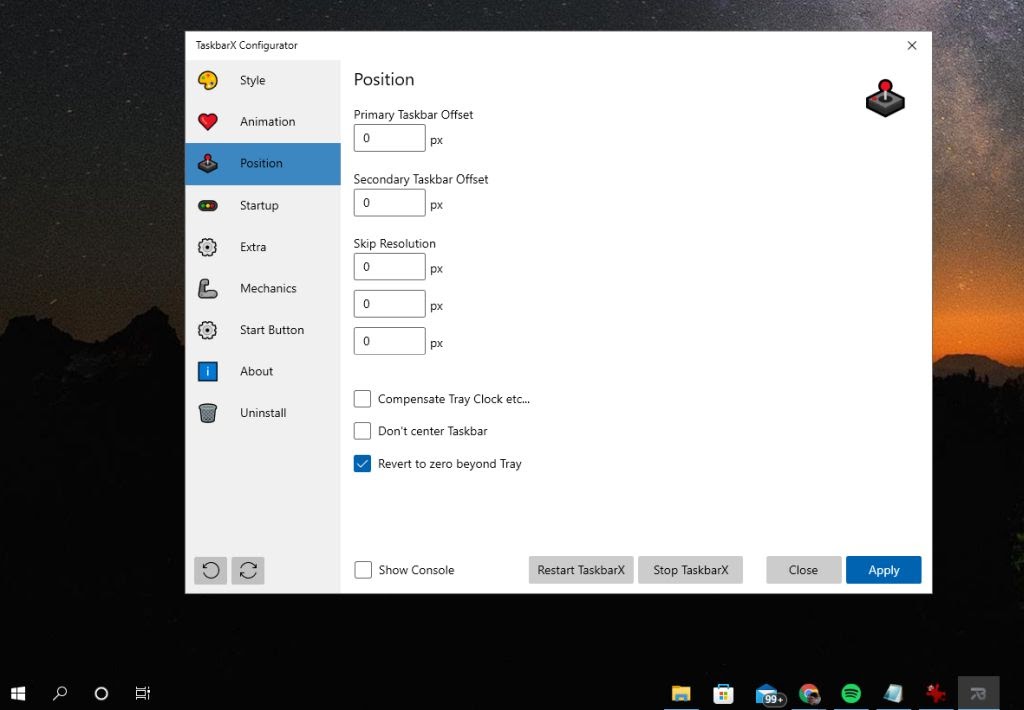This screenshot has width=1024, height=710.
Task: Click the Primary Taskbar Offset input field
Action: (x=389, y=138)
